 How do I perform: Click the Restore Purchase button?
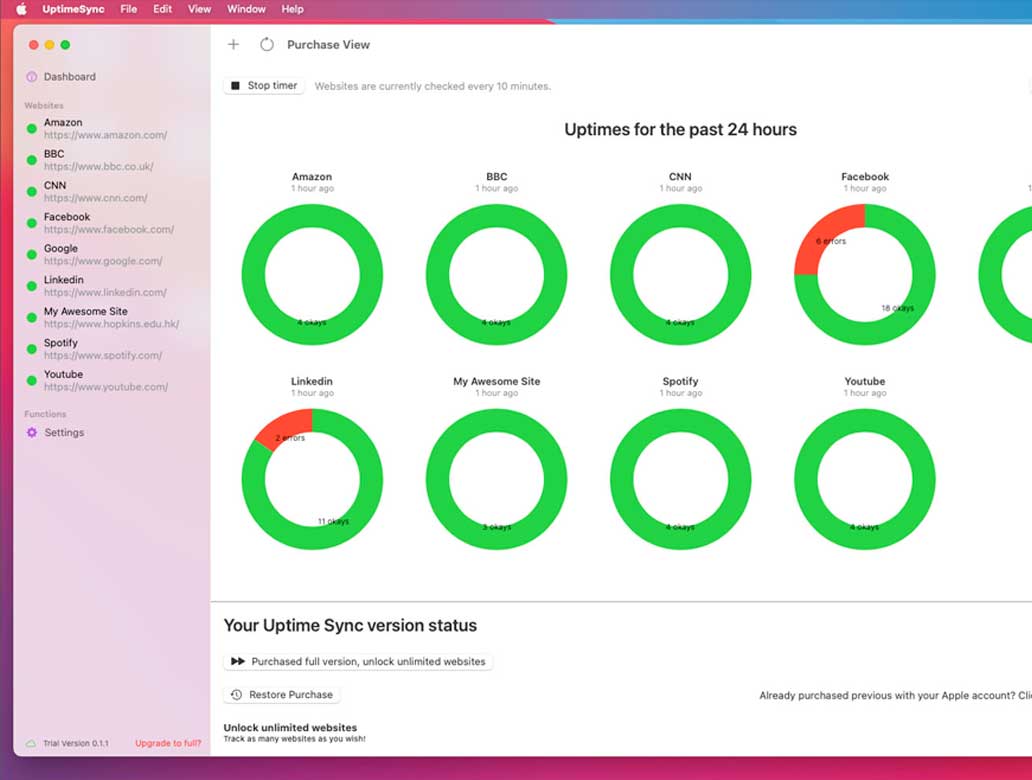tap(282, 694)
